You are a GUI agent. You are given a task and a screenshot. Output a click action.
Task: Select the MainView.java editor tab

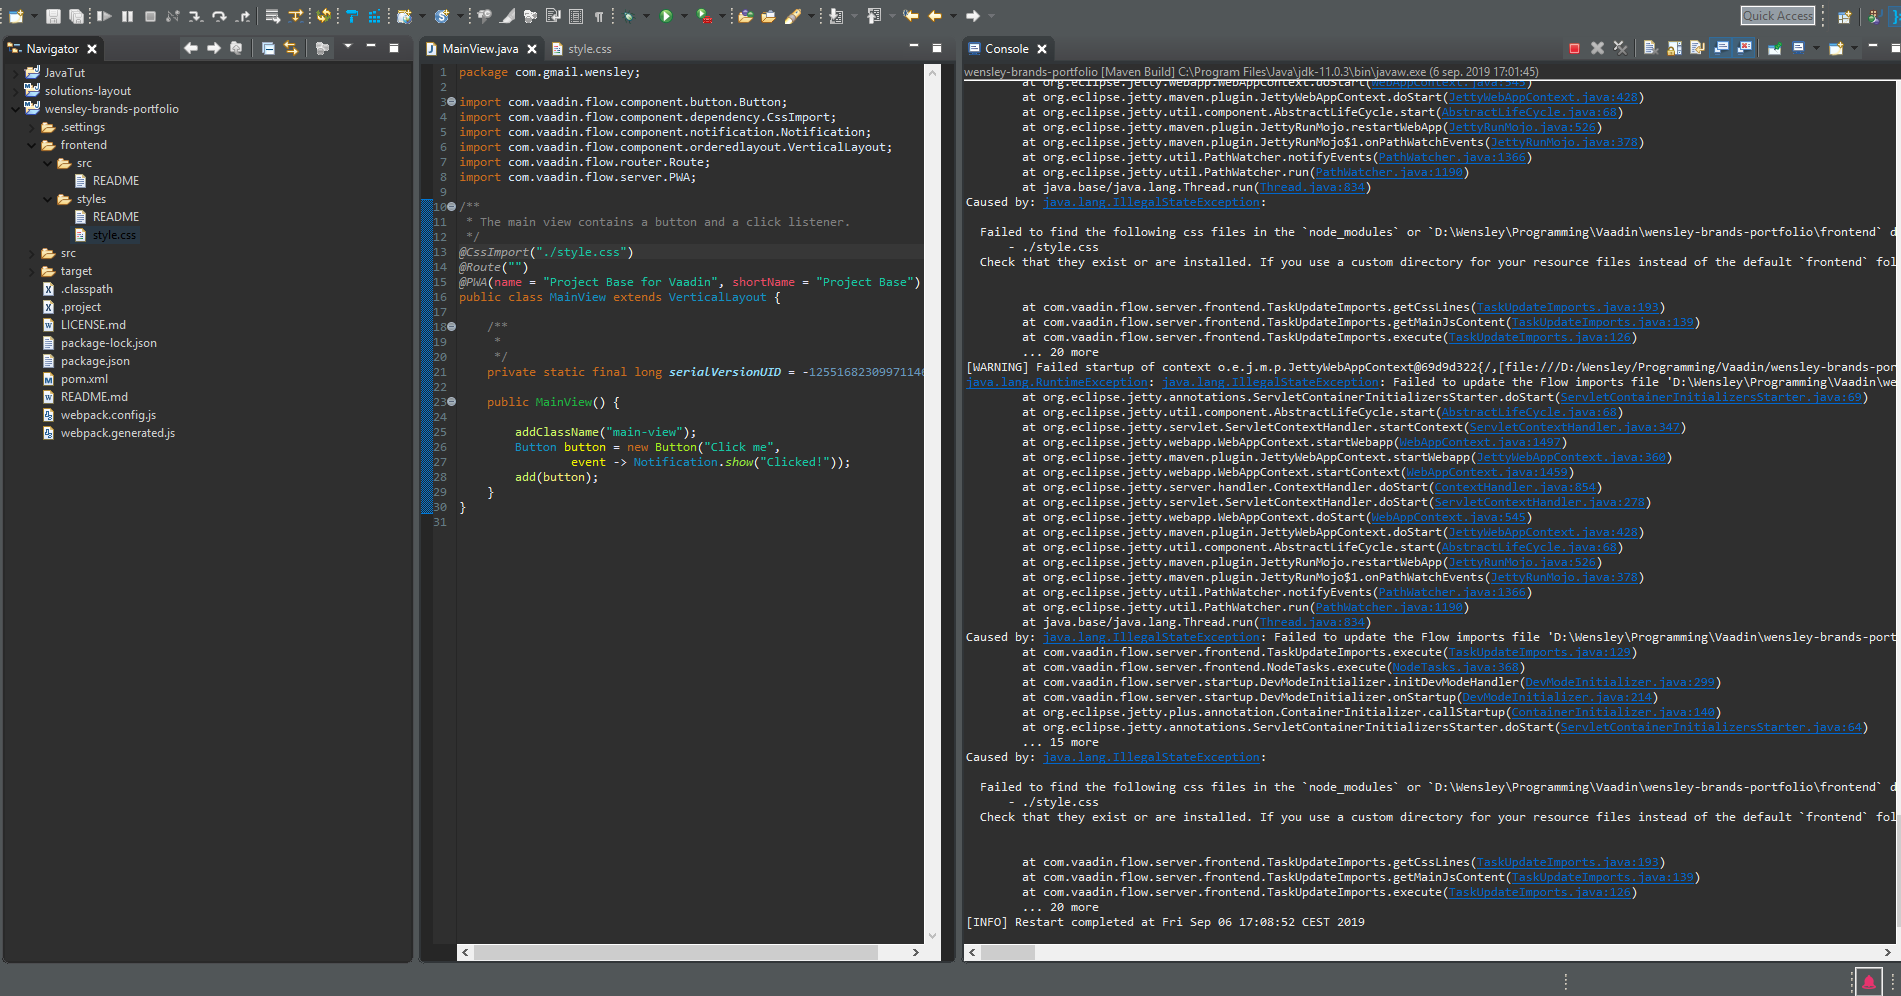tap(479, 49)
